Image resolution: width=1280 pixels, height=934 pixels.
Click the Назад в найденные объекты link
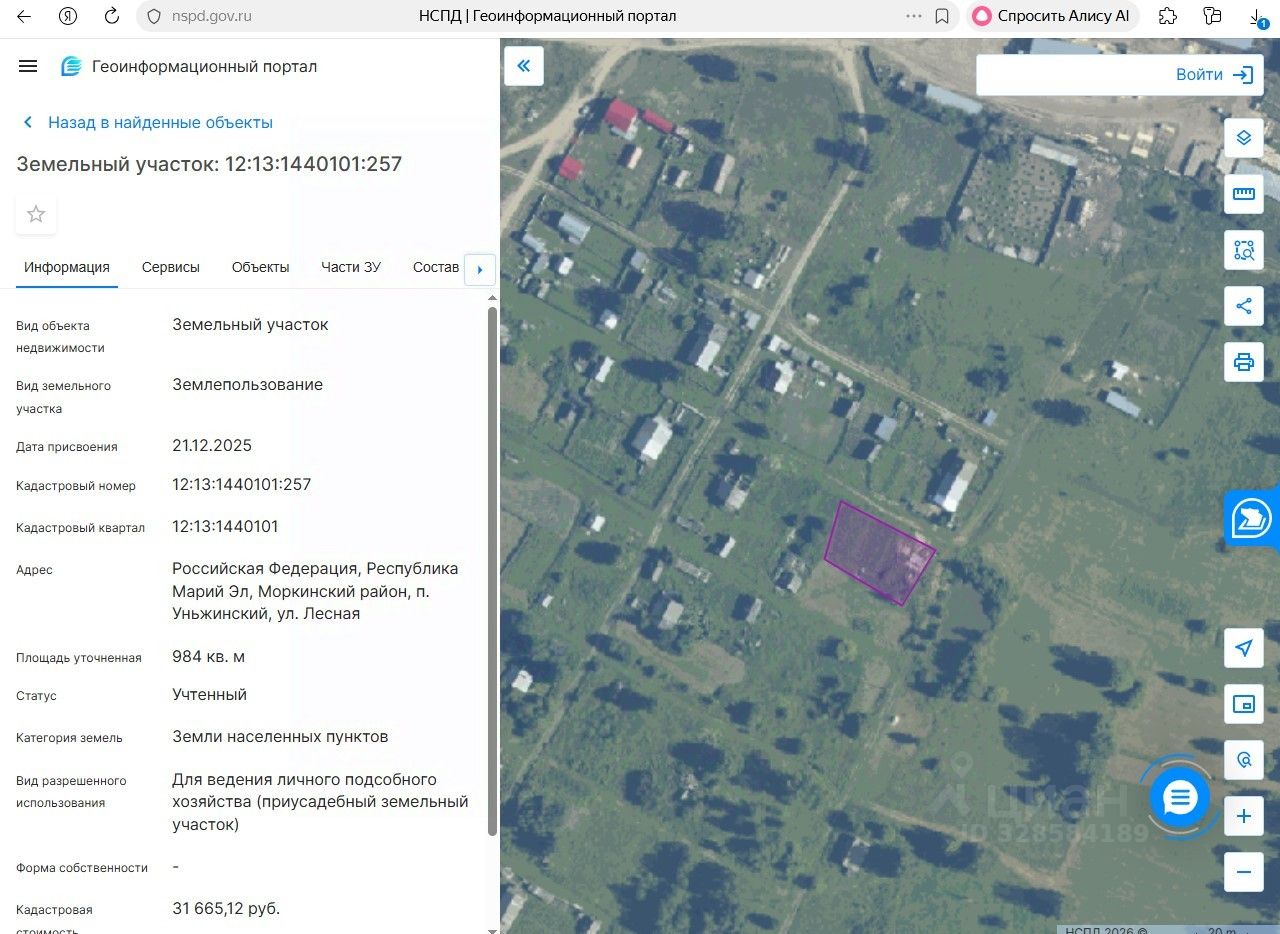tap(147, 122)
